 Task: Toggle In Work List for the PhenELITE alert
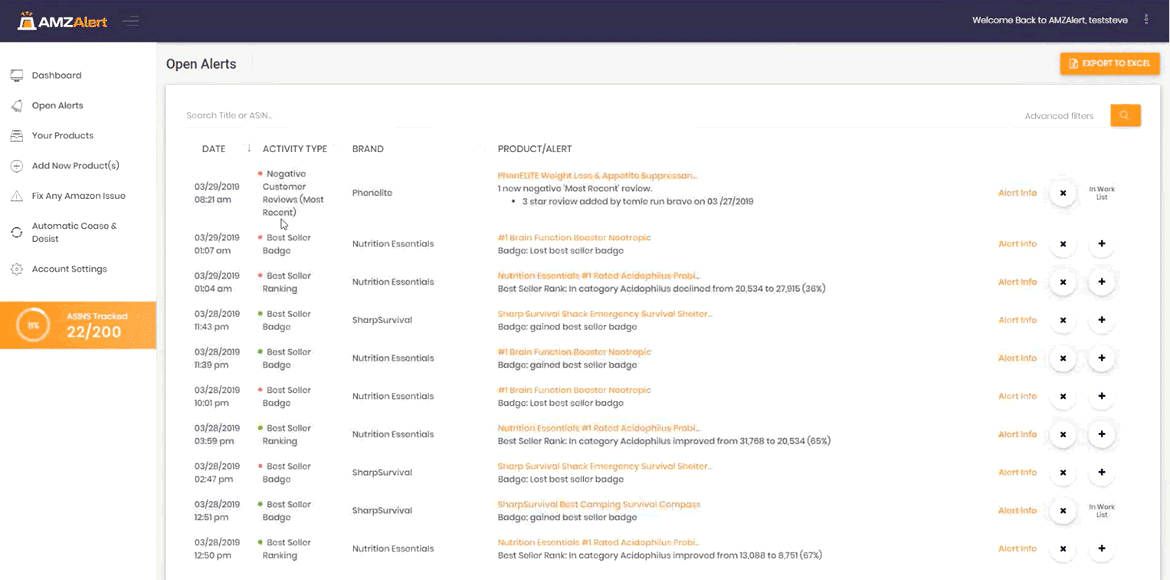click(x=1101, y=193)
